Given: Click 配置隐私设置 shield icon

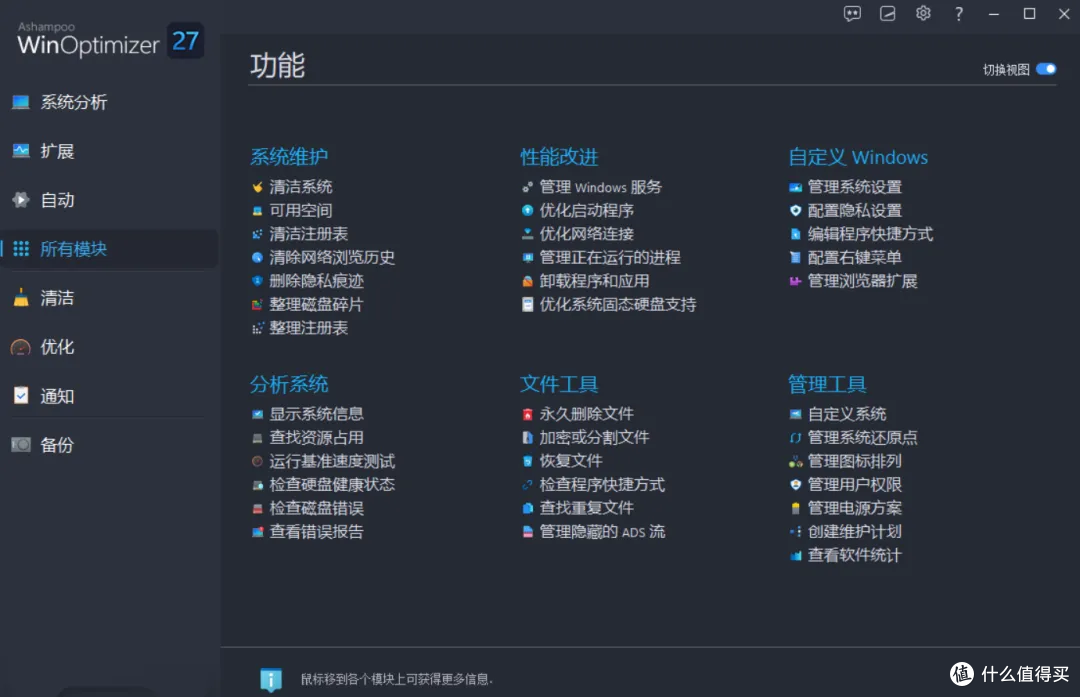Looking at the screenshot, I should pos(795,210).
